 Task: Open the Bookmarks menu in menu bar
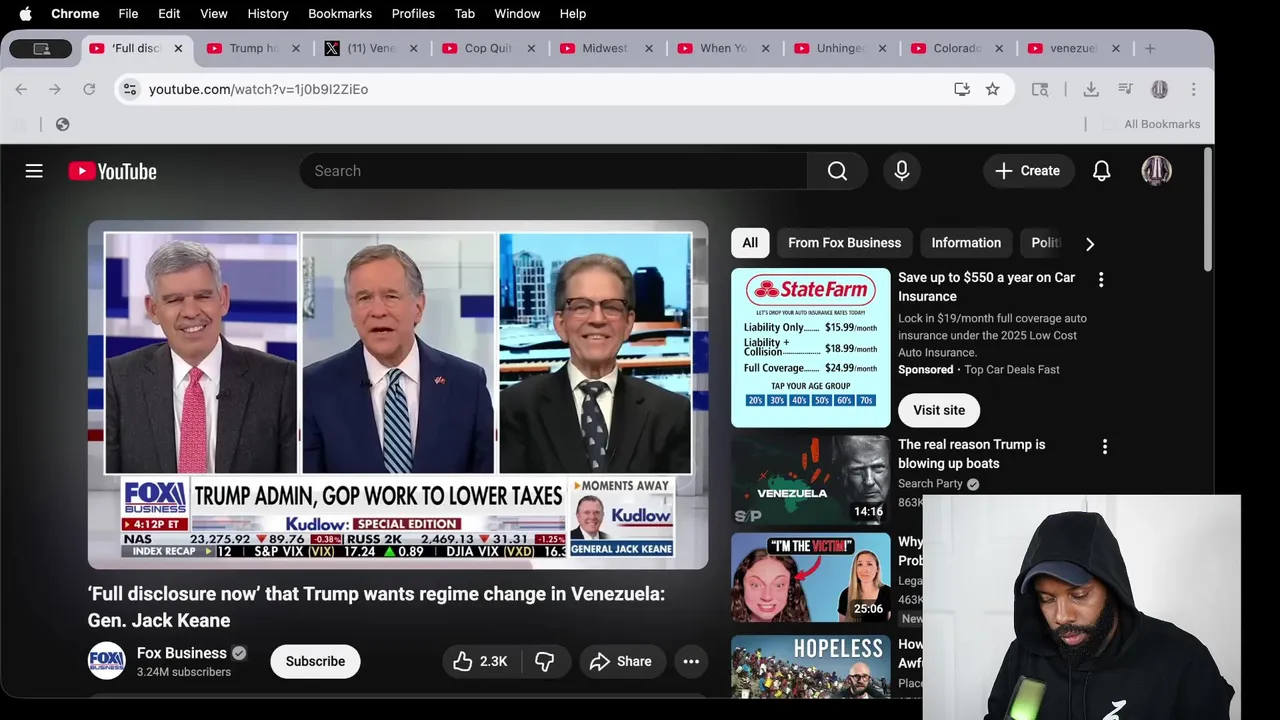coord(340,14)
